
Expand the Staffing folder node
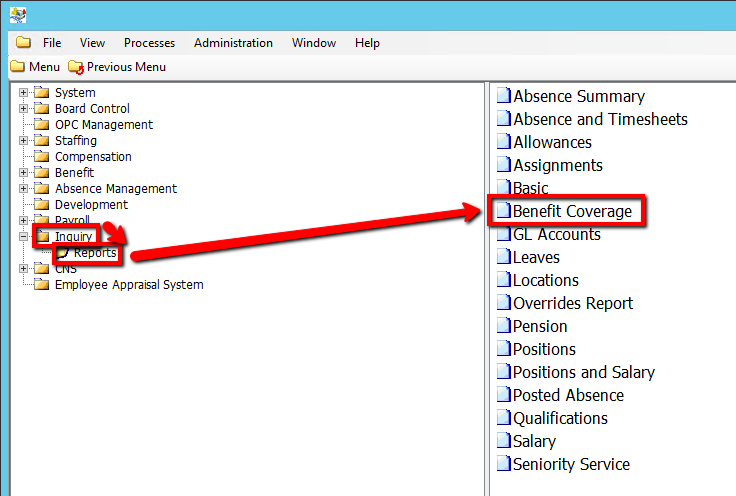(x=23, y=141)
